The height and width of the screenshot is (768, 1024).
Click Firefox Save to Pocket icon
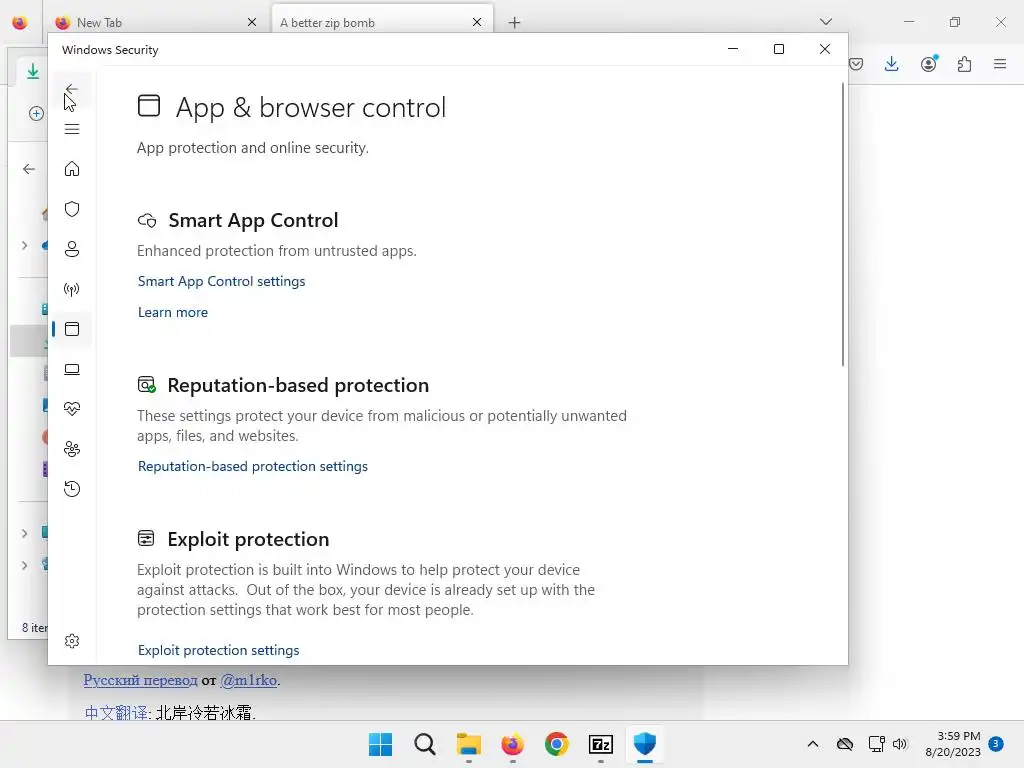pos(856,64)
